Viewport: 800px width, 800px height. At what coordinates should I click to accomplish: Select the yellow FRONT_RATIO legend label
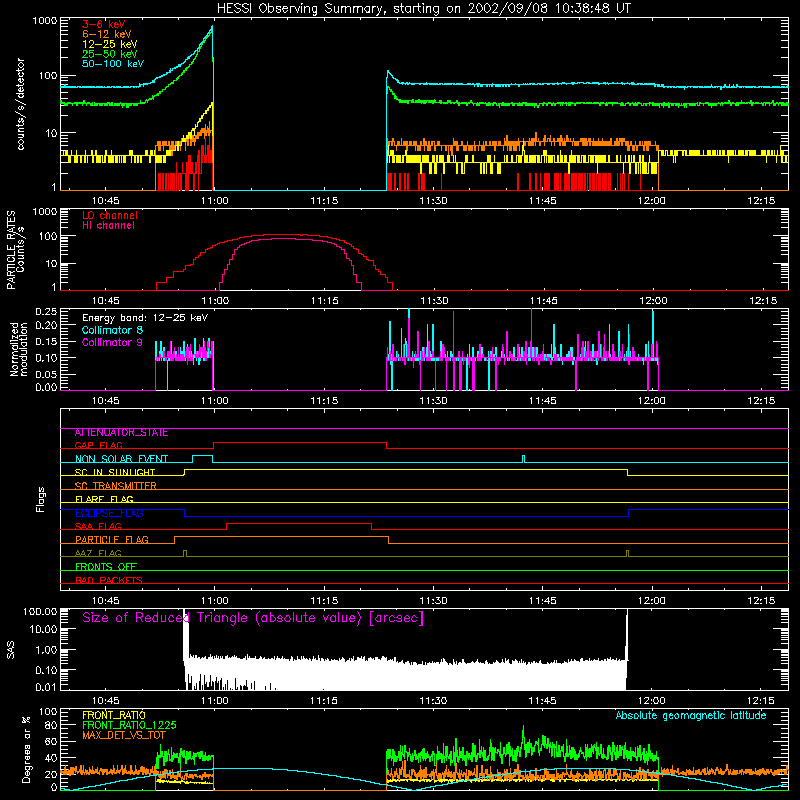(114, 715)
